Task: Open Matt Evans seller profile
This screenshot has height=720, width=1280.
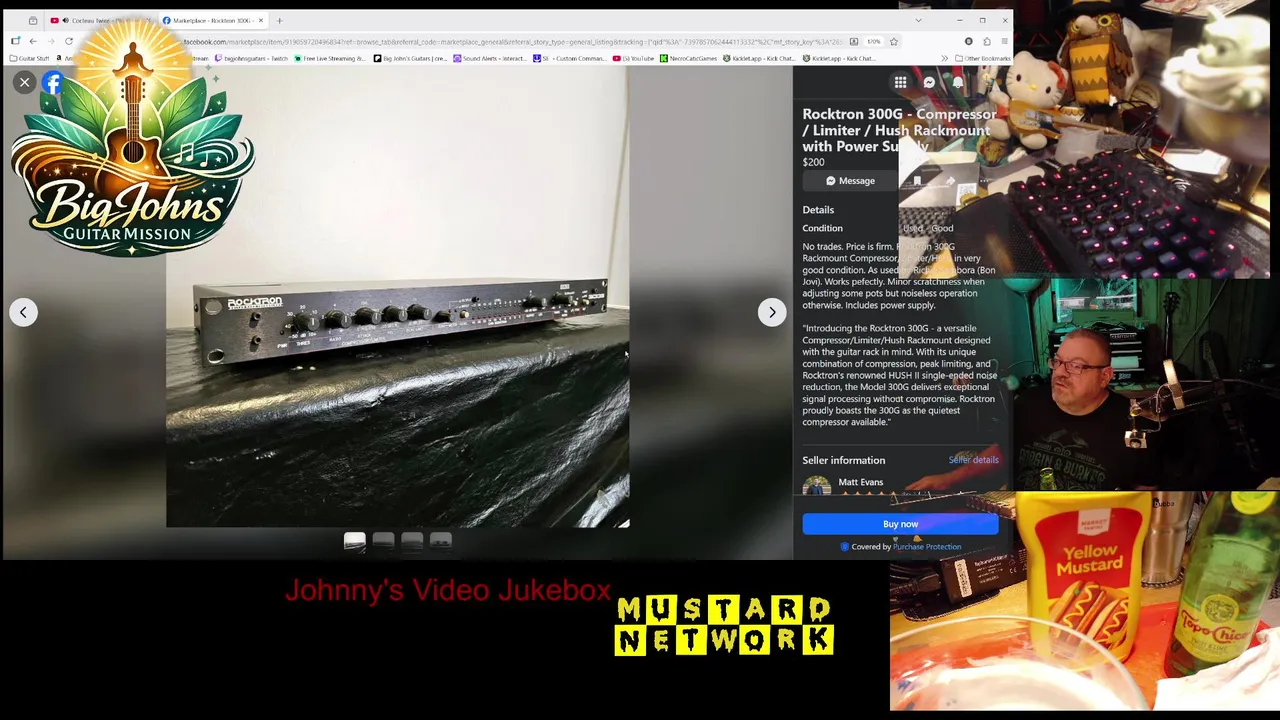Action: tap(860, 482)
